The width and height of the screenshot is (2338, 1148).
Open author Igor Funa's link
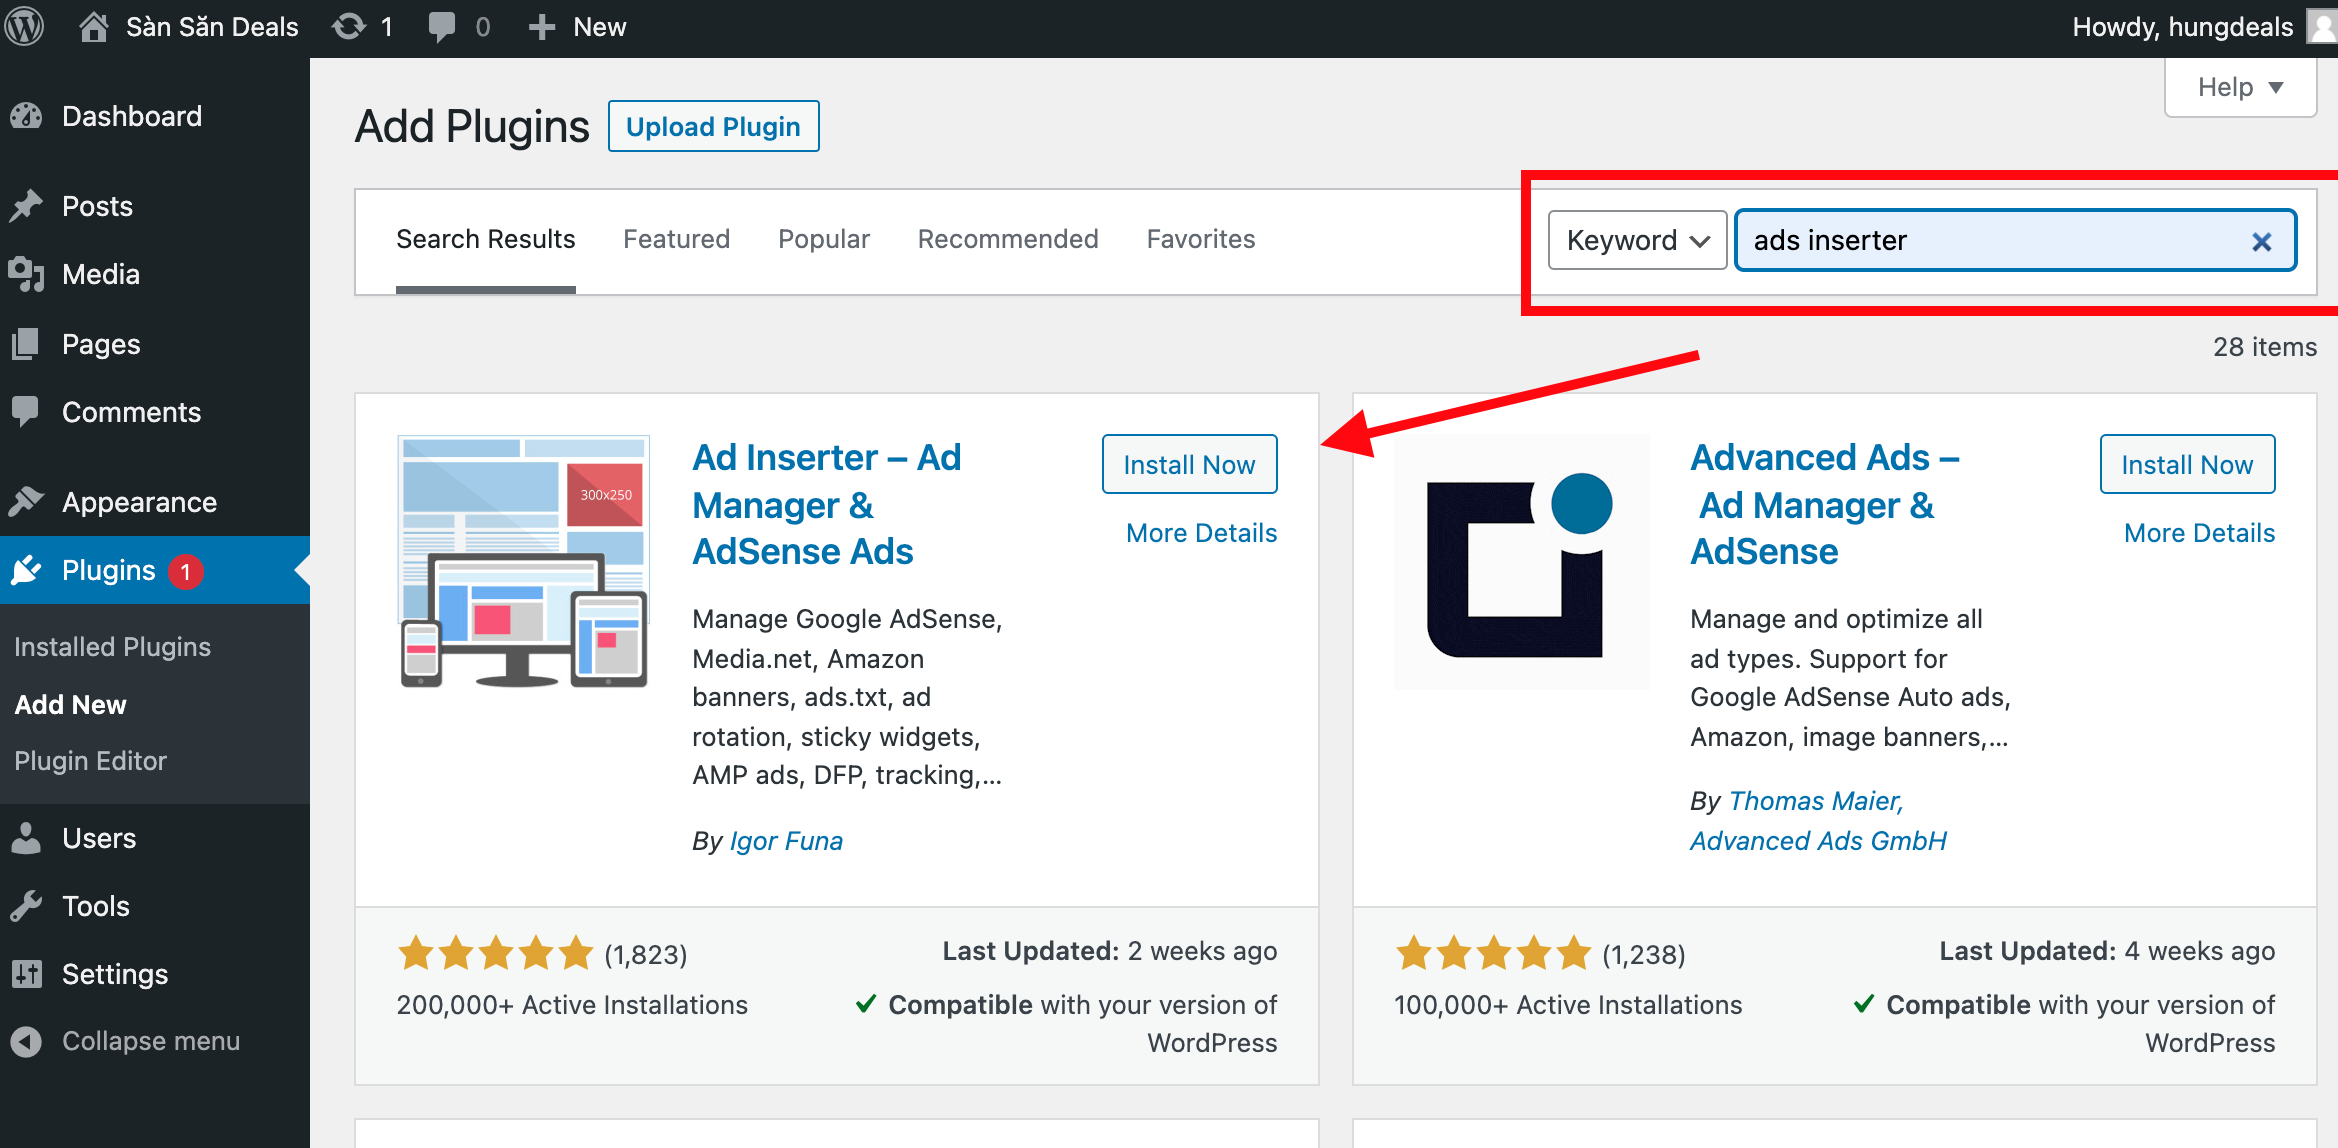pos(786,841)
